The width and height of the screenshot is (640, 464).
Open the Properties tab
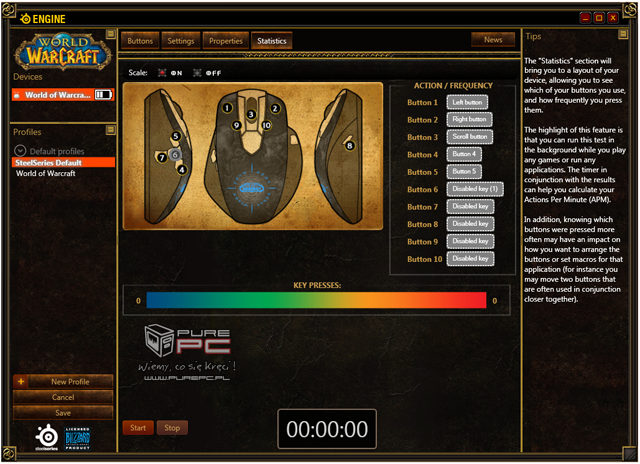[x=226, y=41]
